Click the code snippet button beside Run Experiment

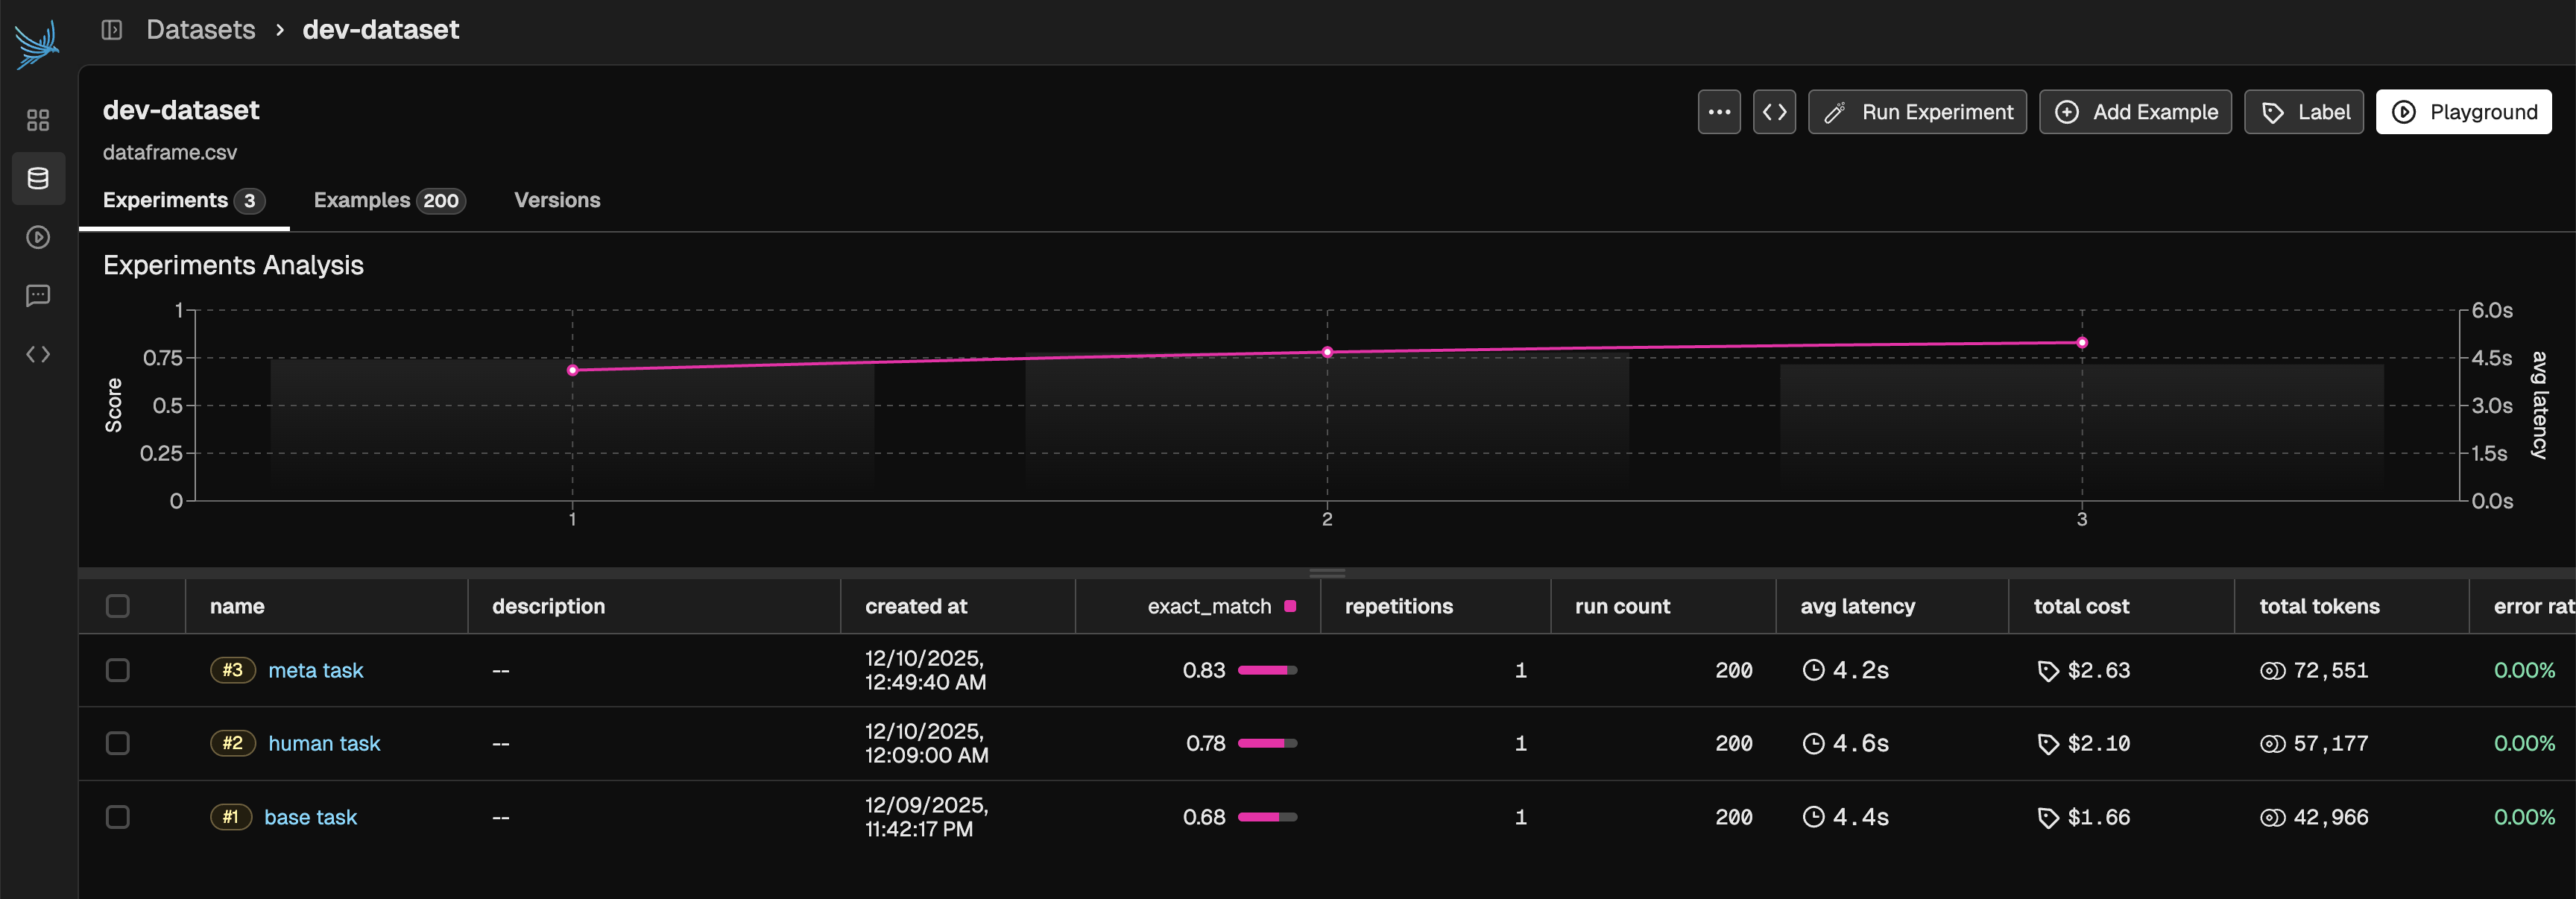(1774, 112)
